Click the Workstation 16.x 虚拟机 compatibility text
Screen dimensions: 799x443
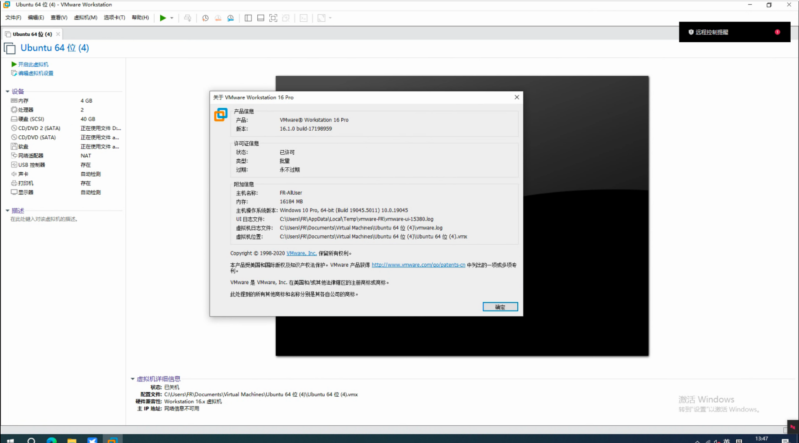click(x=193, y=402)
